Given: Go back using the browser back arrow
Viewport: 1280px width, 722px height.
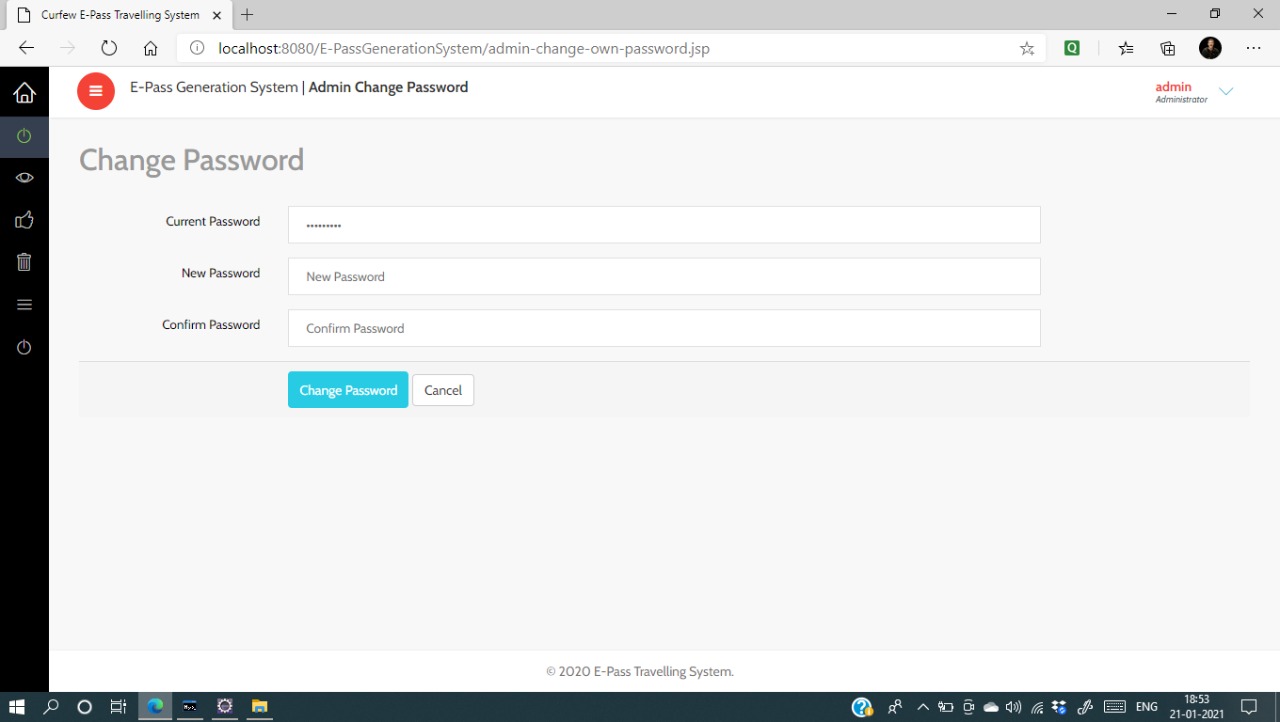Looking at the screenshot, I should point(27,48).
